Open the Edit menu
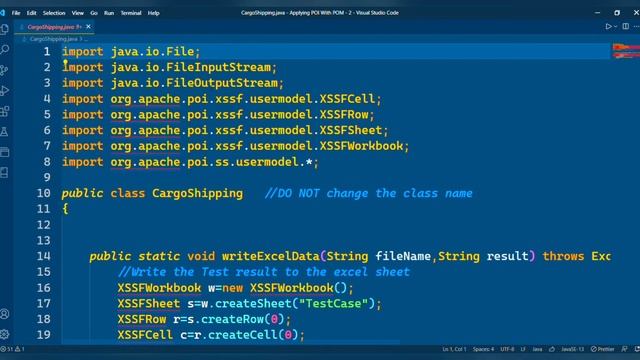 click(31, 13)
